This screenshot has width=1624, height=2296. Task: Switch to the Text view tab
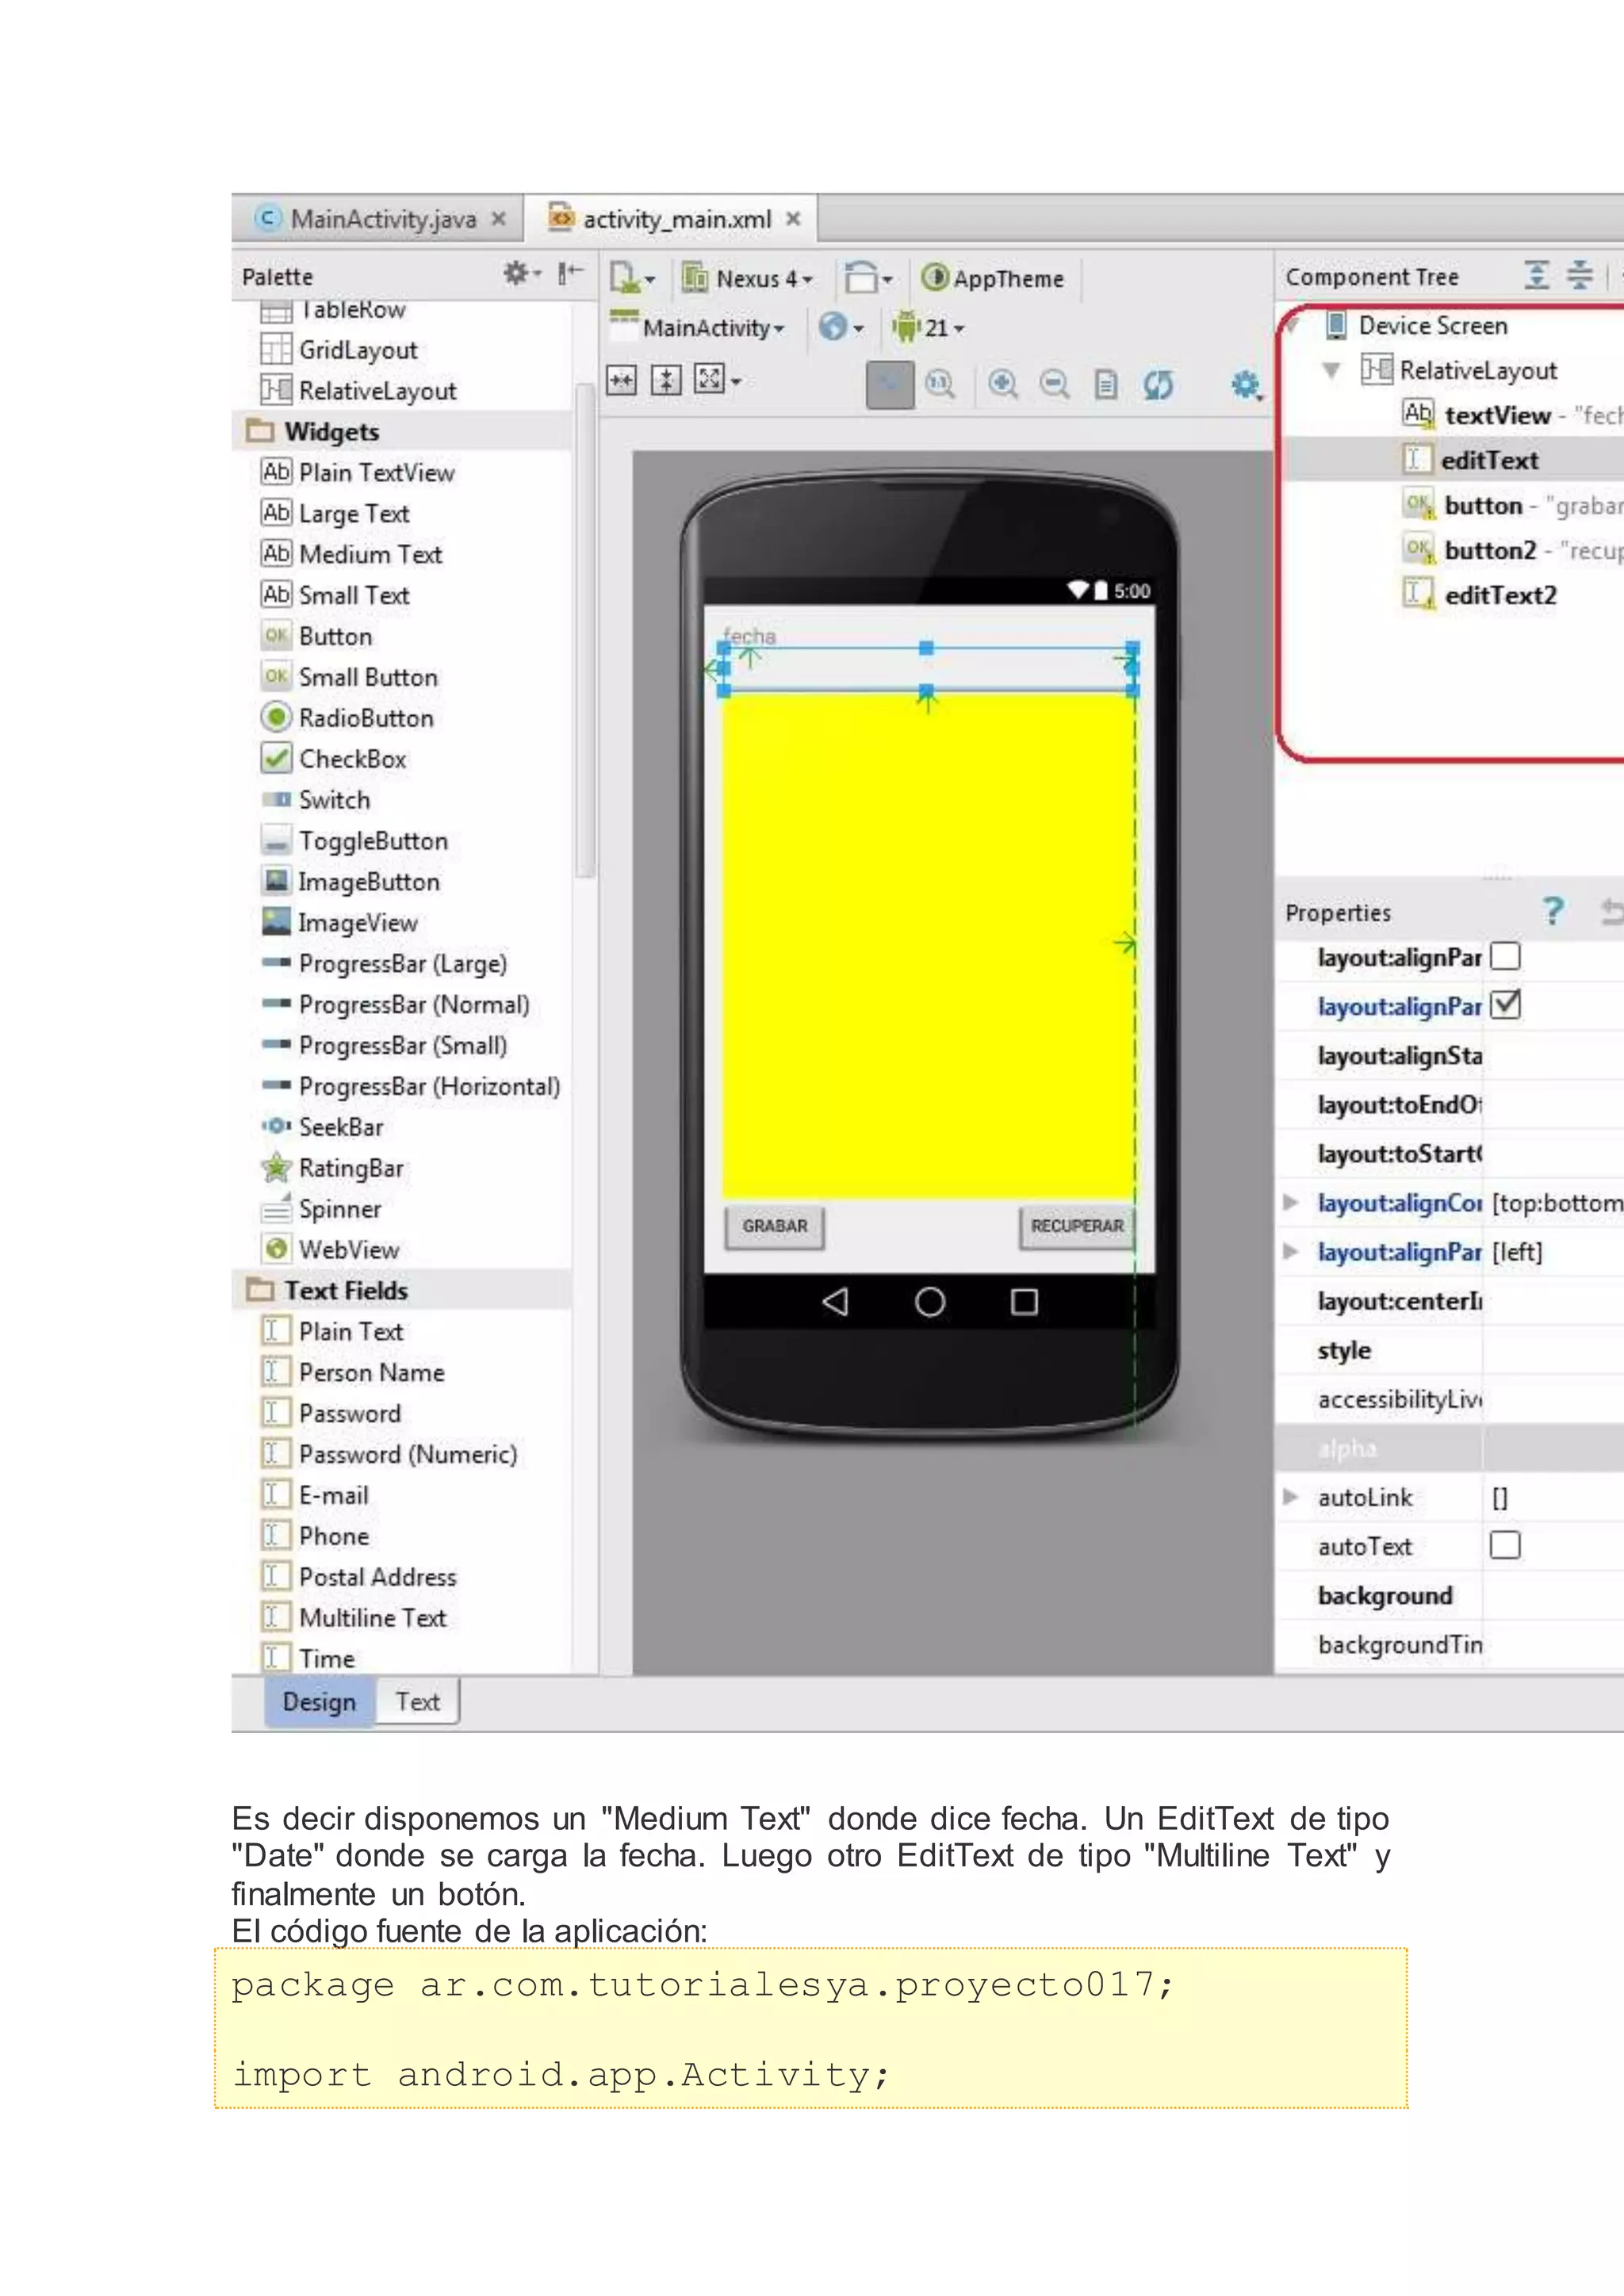pyautogui.click(x=417, y=1701)
